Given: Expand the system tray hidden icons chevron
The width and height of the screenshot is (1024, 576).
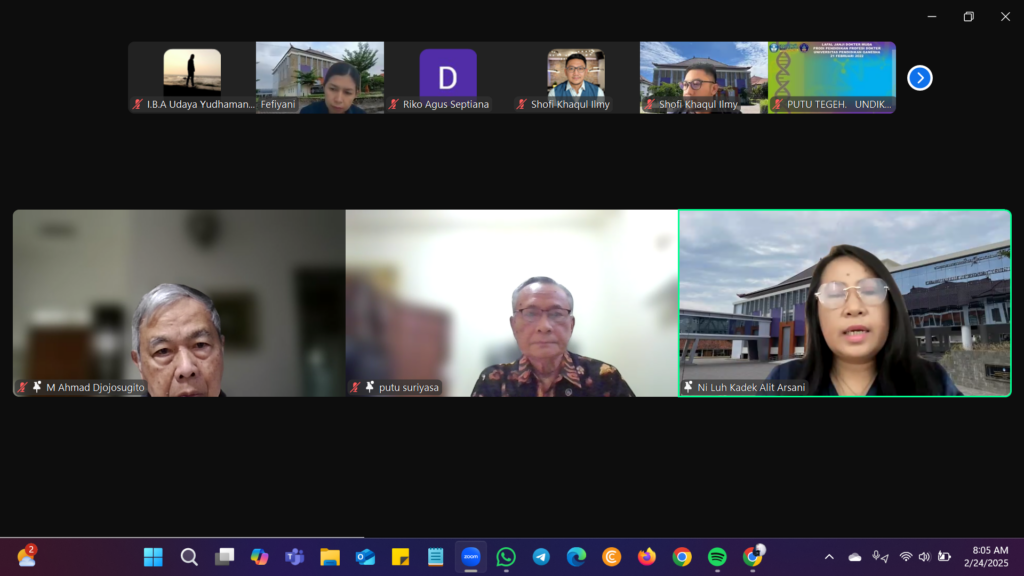Looking at the screenshot, I should [828, 557].
